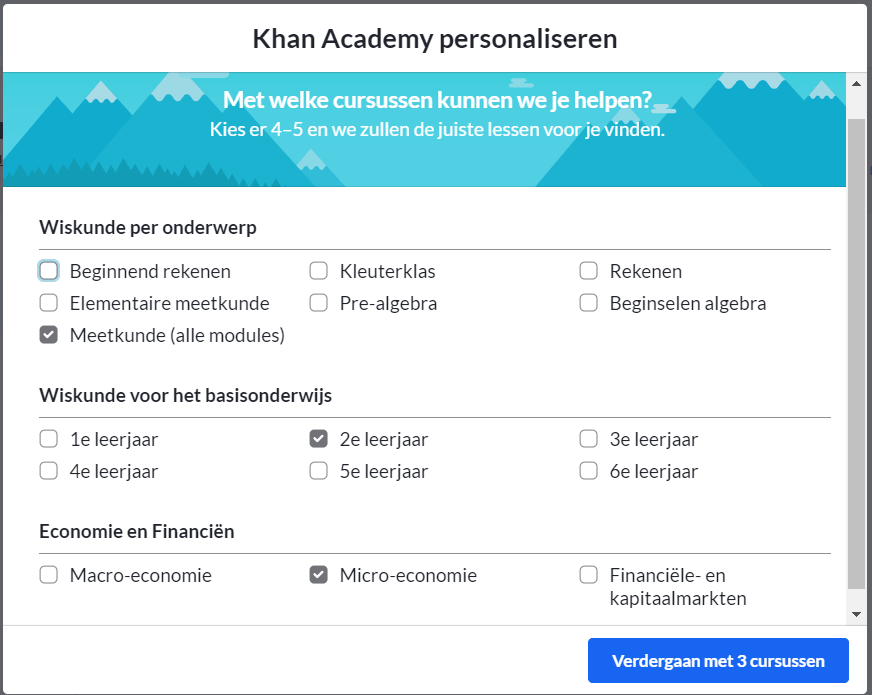872x695 pixels.
Task: Click Verdergaan met 3 cursussen button
Action: click(x=718, y=661)
